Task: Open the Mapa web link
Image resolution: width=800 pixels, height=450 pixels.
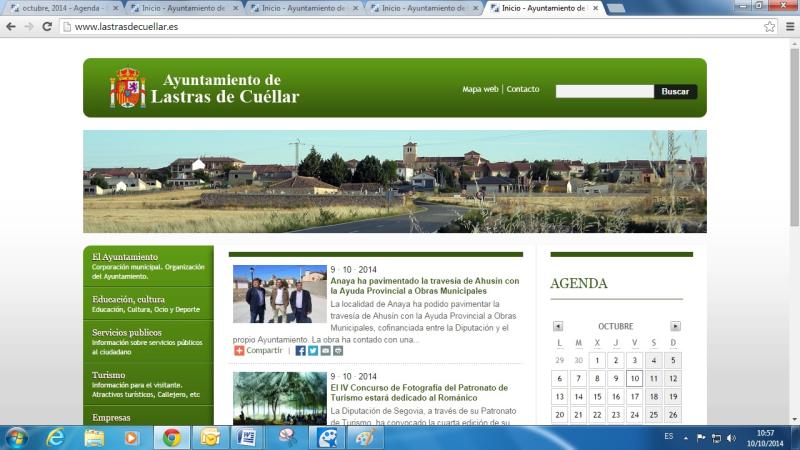Action: (480, 89)
